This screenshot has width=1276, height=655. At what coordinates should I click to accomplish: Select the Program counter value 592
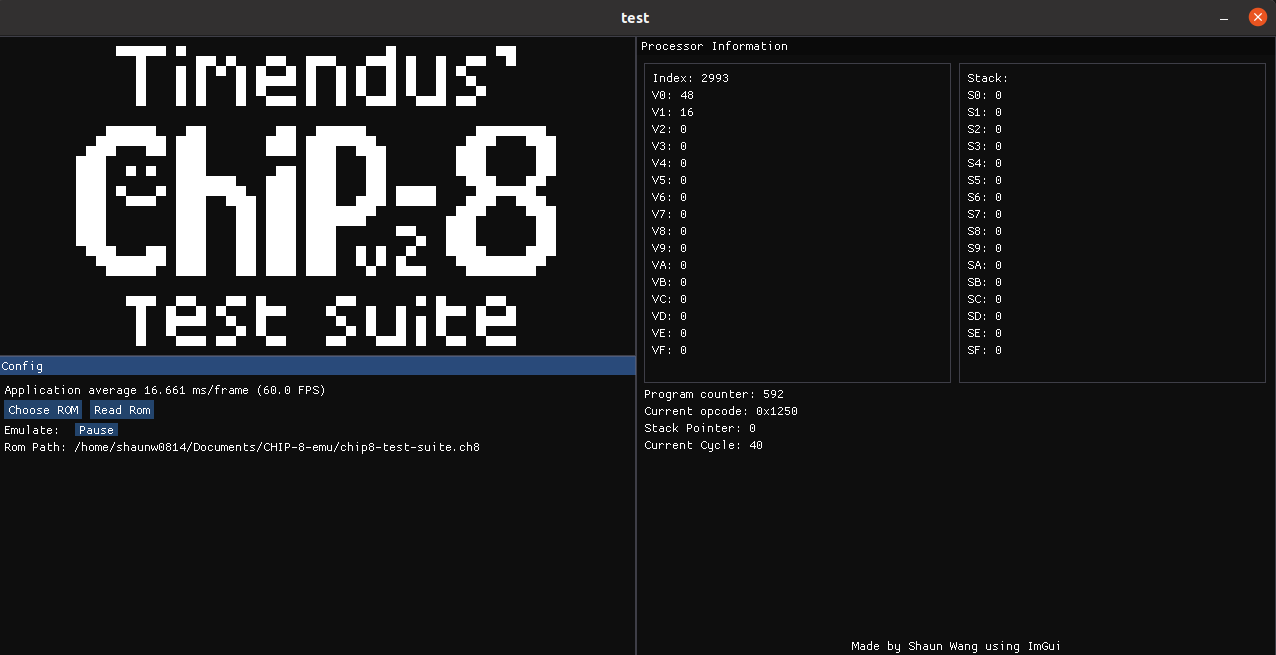[713, 394]
